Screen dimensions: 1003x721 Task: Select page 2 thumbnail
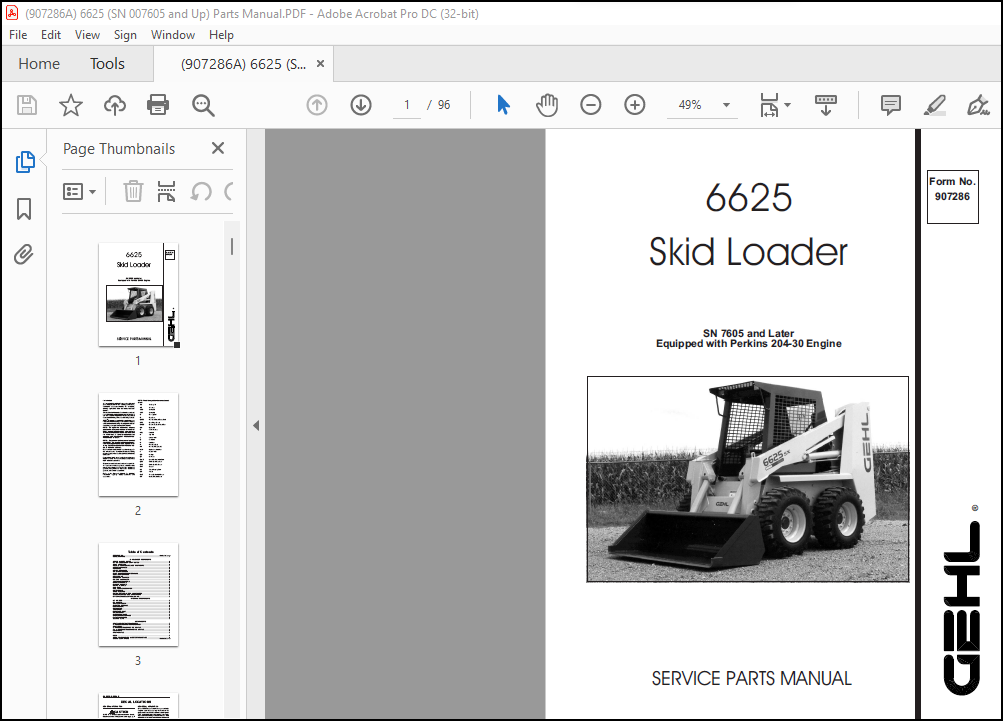pyautogui.click(x=138, y=445)
